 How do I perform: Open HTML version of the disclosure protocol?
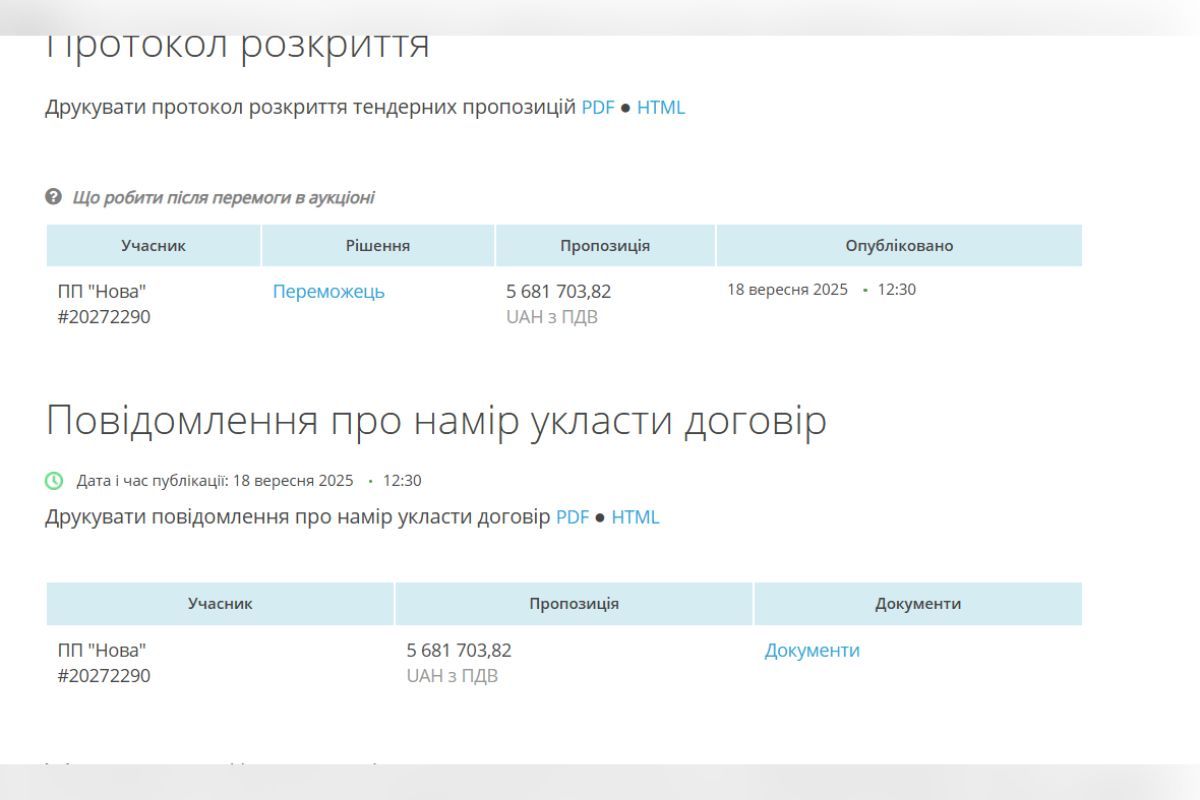coord(662,107)
